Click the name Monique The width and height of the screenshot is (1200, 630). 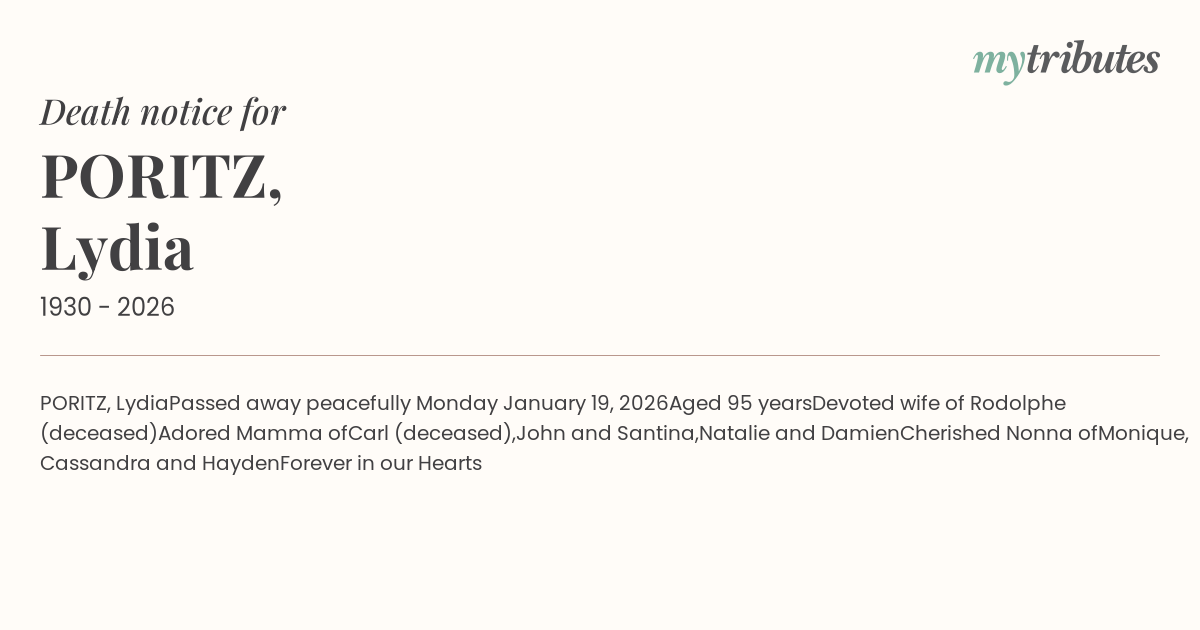pyautogui.click(x=1142, y=434)
